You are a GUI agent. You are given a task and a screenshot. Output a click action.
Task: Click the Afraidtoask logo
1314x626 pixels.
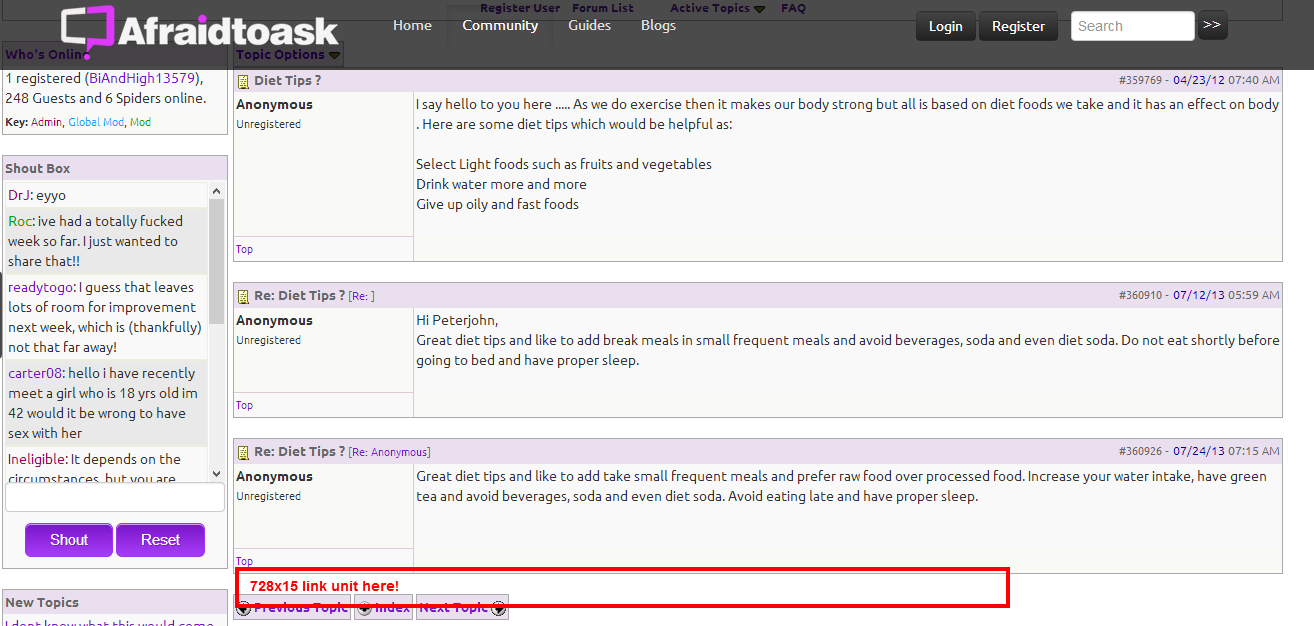point(200,33)
